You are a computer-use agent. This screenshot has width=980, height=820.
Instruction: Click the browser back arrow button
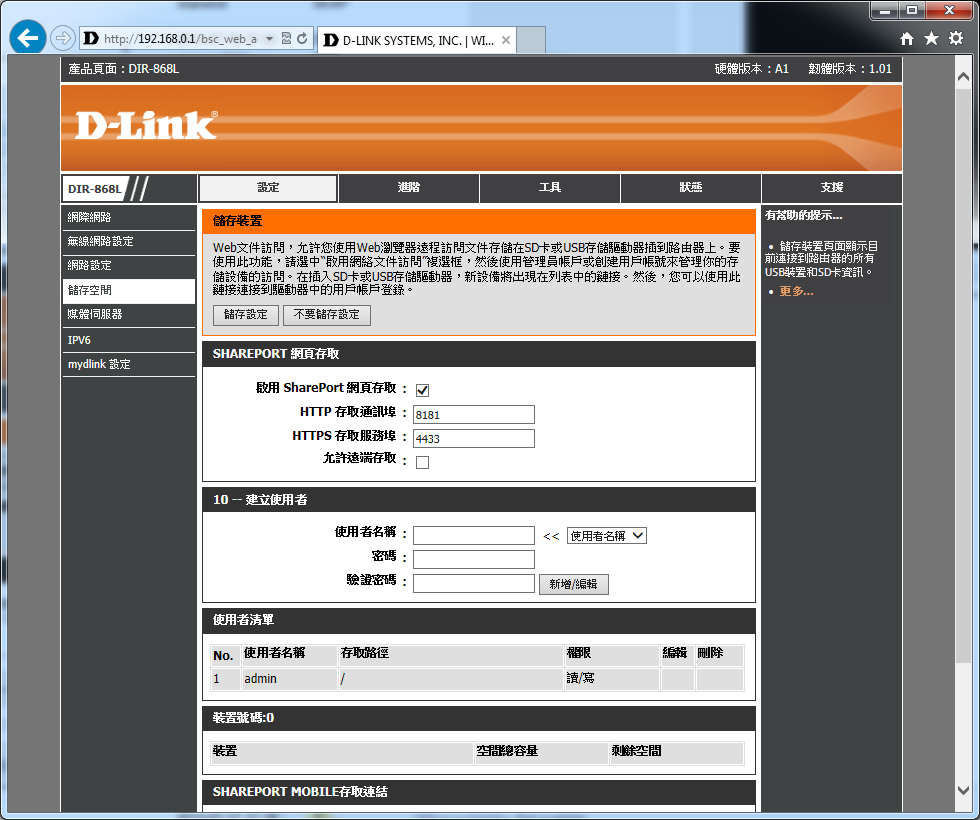click(28, 39)
